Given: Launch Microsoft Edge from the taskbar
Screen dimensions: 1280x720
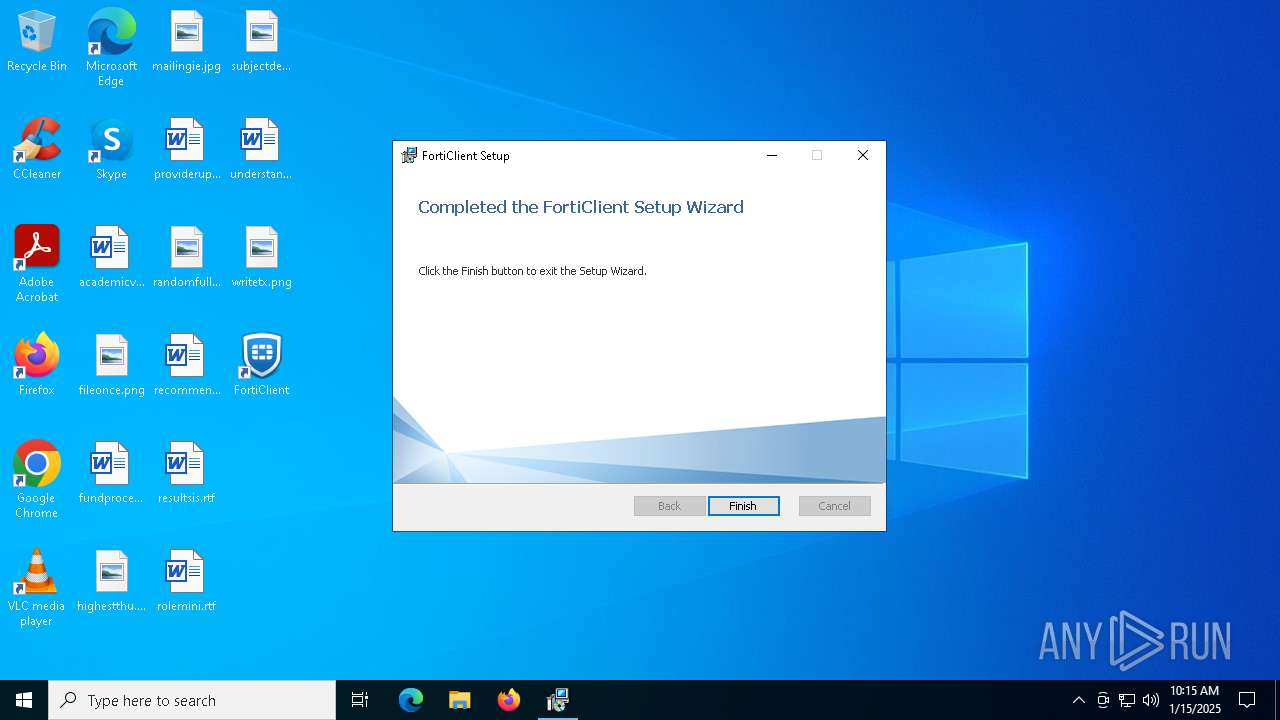Looking at the screenshot, I should click(411, 700).
